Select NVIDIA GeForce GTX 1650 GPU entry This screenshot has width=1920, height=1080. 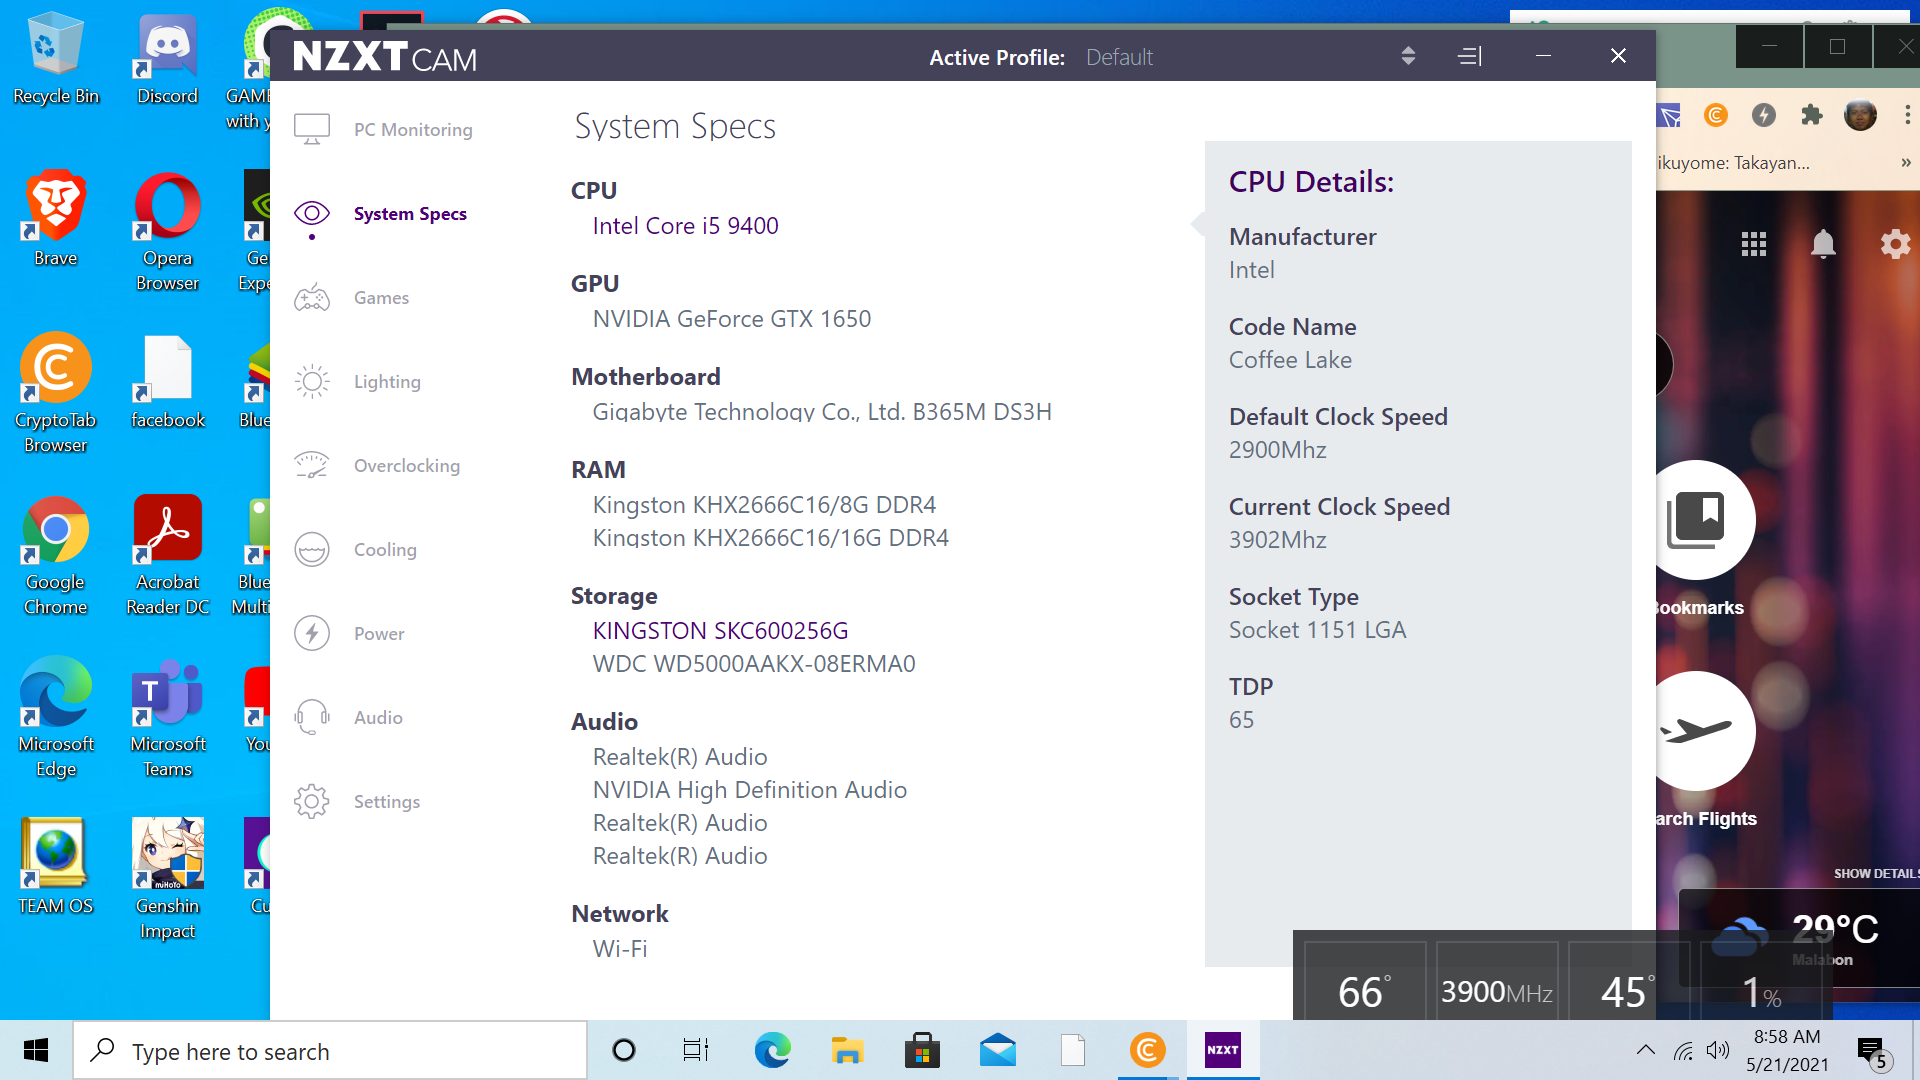(x=732, y=319)
